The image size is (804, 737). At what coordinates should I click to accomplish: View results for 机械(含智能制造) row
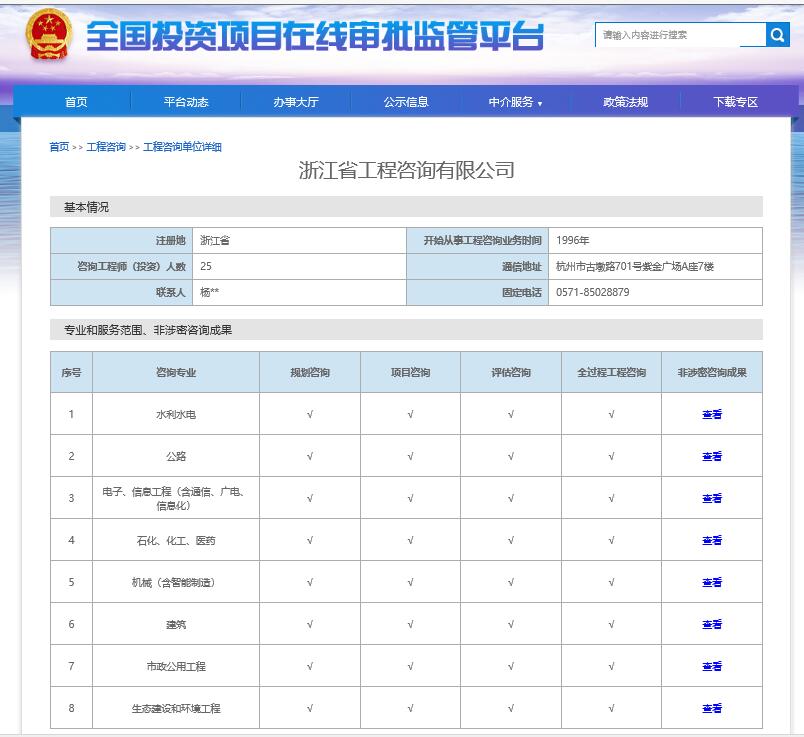pyautogui.click(x=712, y=583)
